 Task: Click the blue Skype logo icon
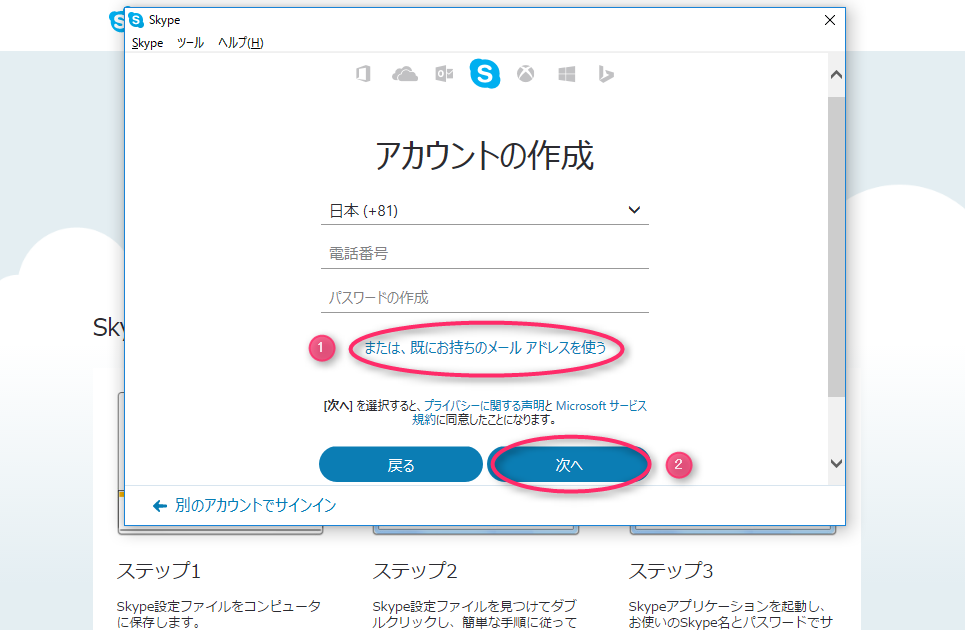[485, 74]
